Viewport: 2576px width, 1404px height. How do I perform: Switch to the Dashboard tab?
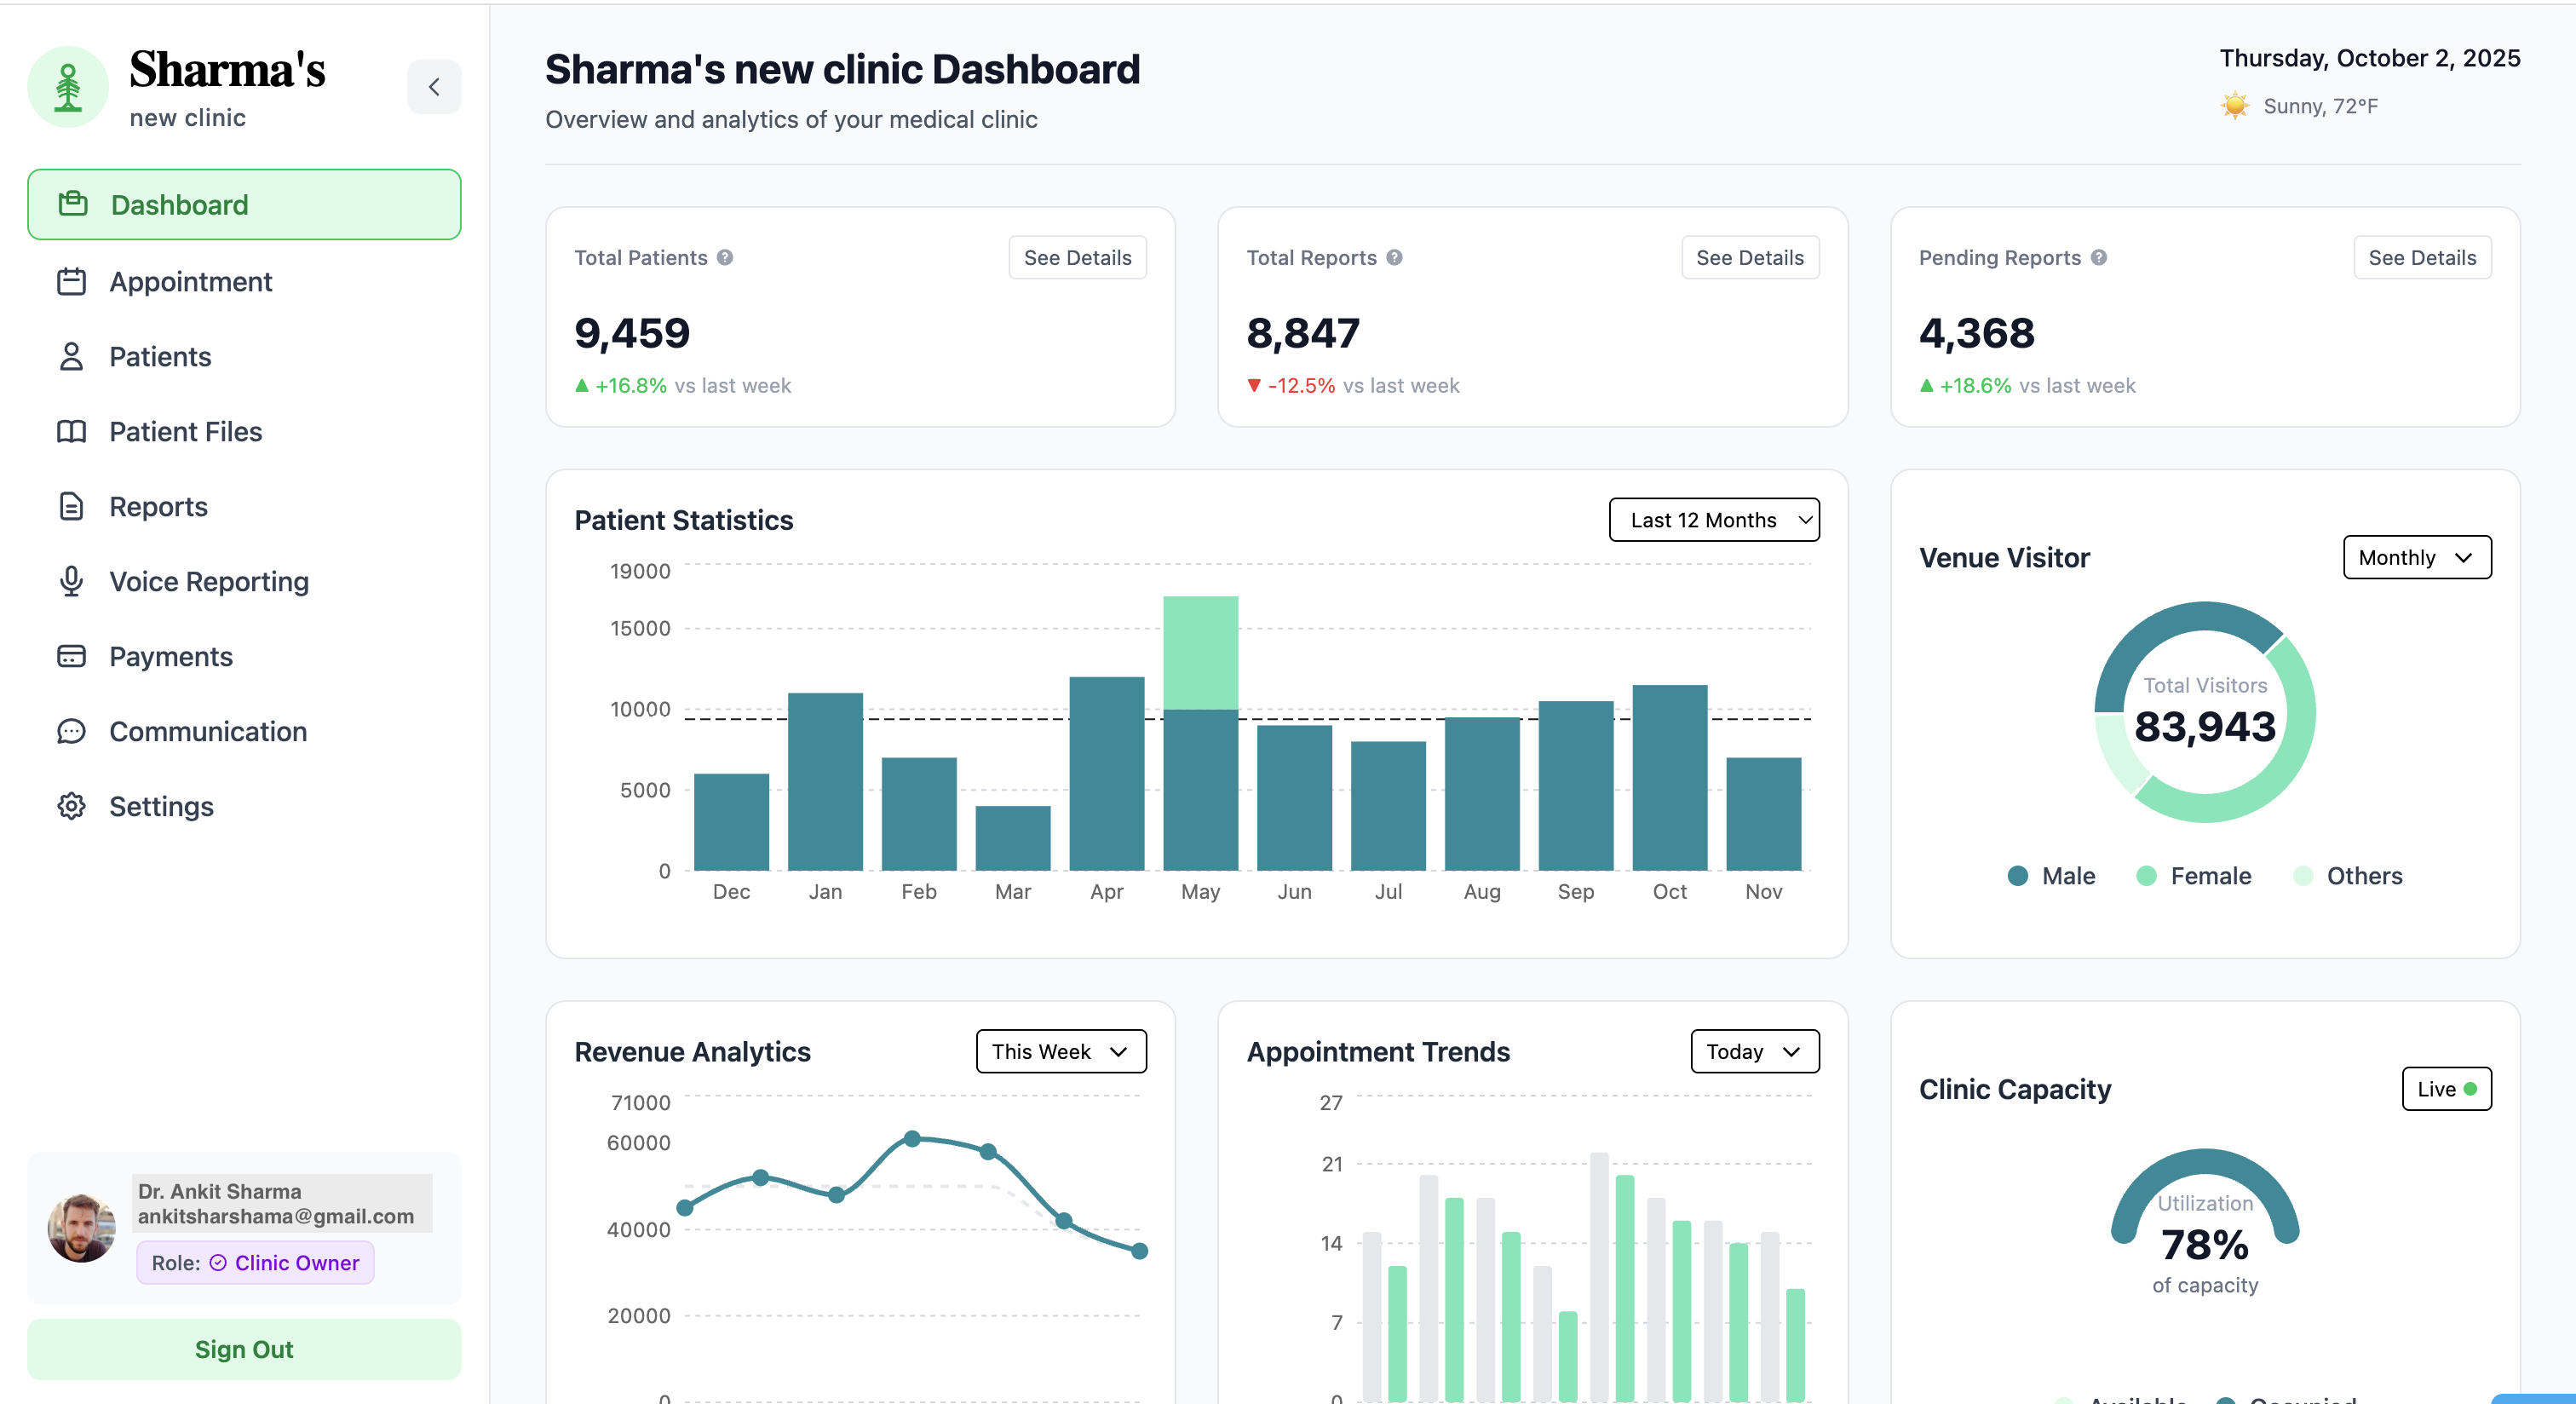click(178, 204)
